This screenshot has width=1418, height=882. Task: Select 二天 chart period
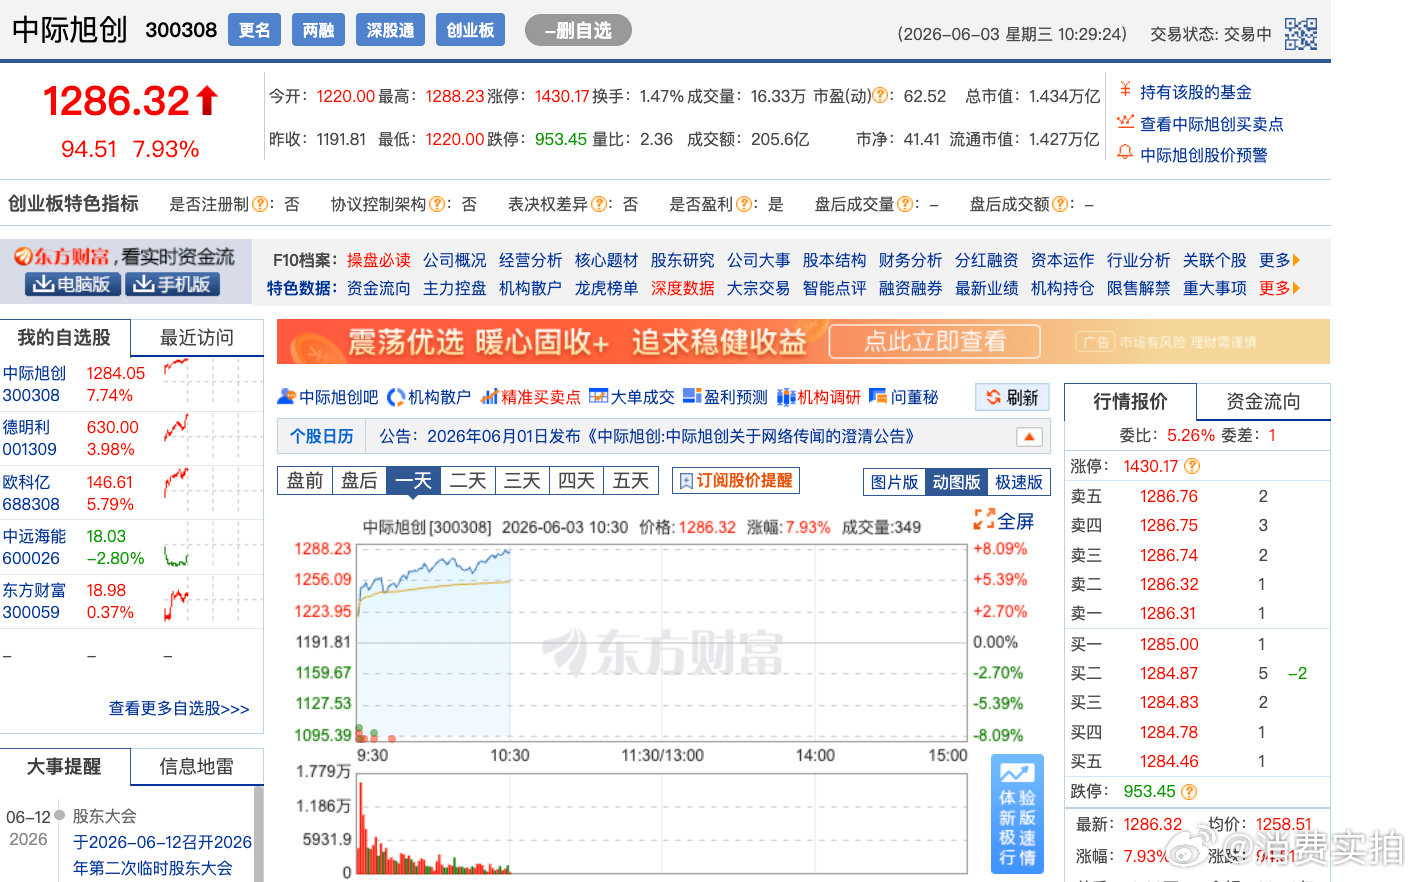467,481
